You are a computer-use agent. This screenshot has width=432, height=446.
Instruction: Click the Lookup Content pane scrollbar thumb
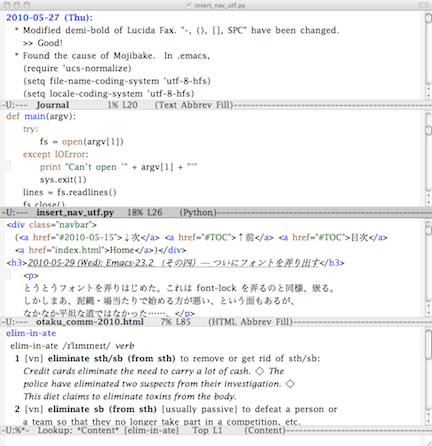(x=429, y=345)
